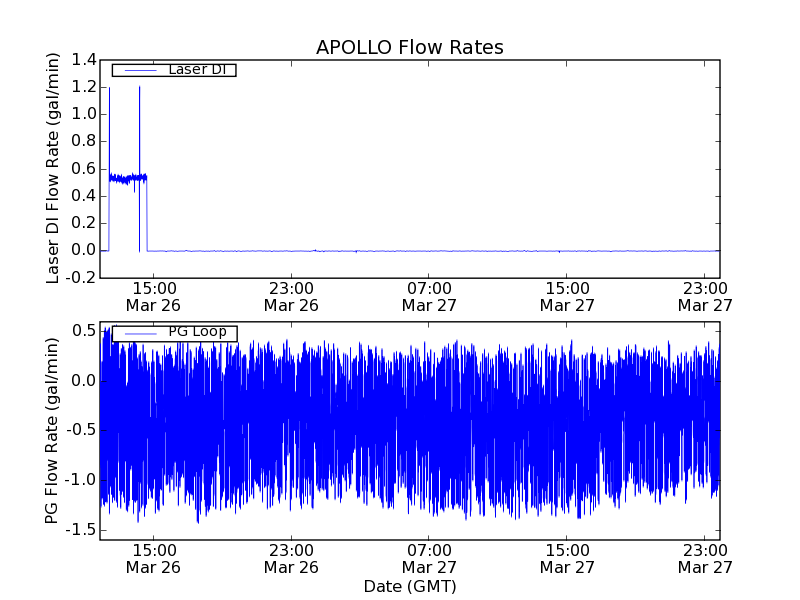The image size is (800, 600).
Task: Click the 'APOLLO Flow Rates' chart title
Action: 410,47
